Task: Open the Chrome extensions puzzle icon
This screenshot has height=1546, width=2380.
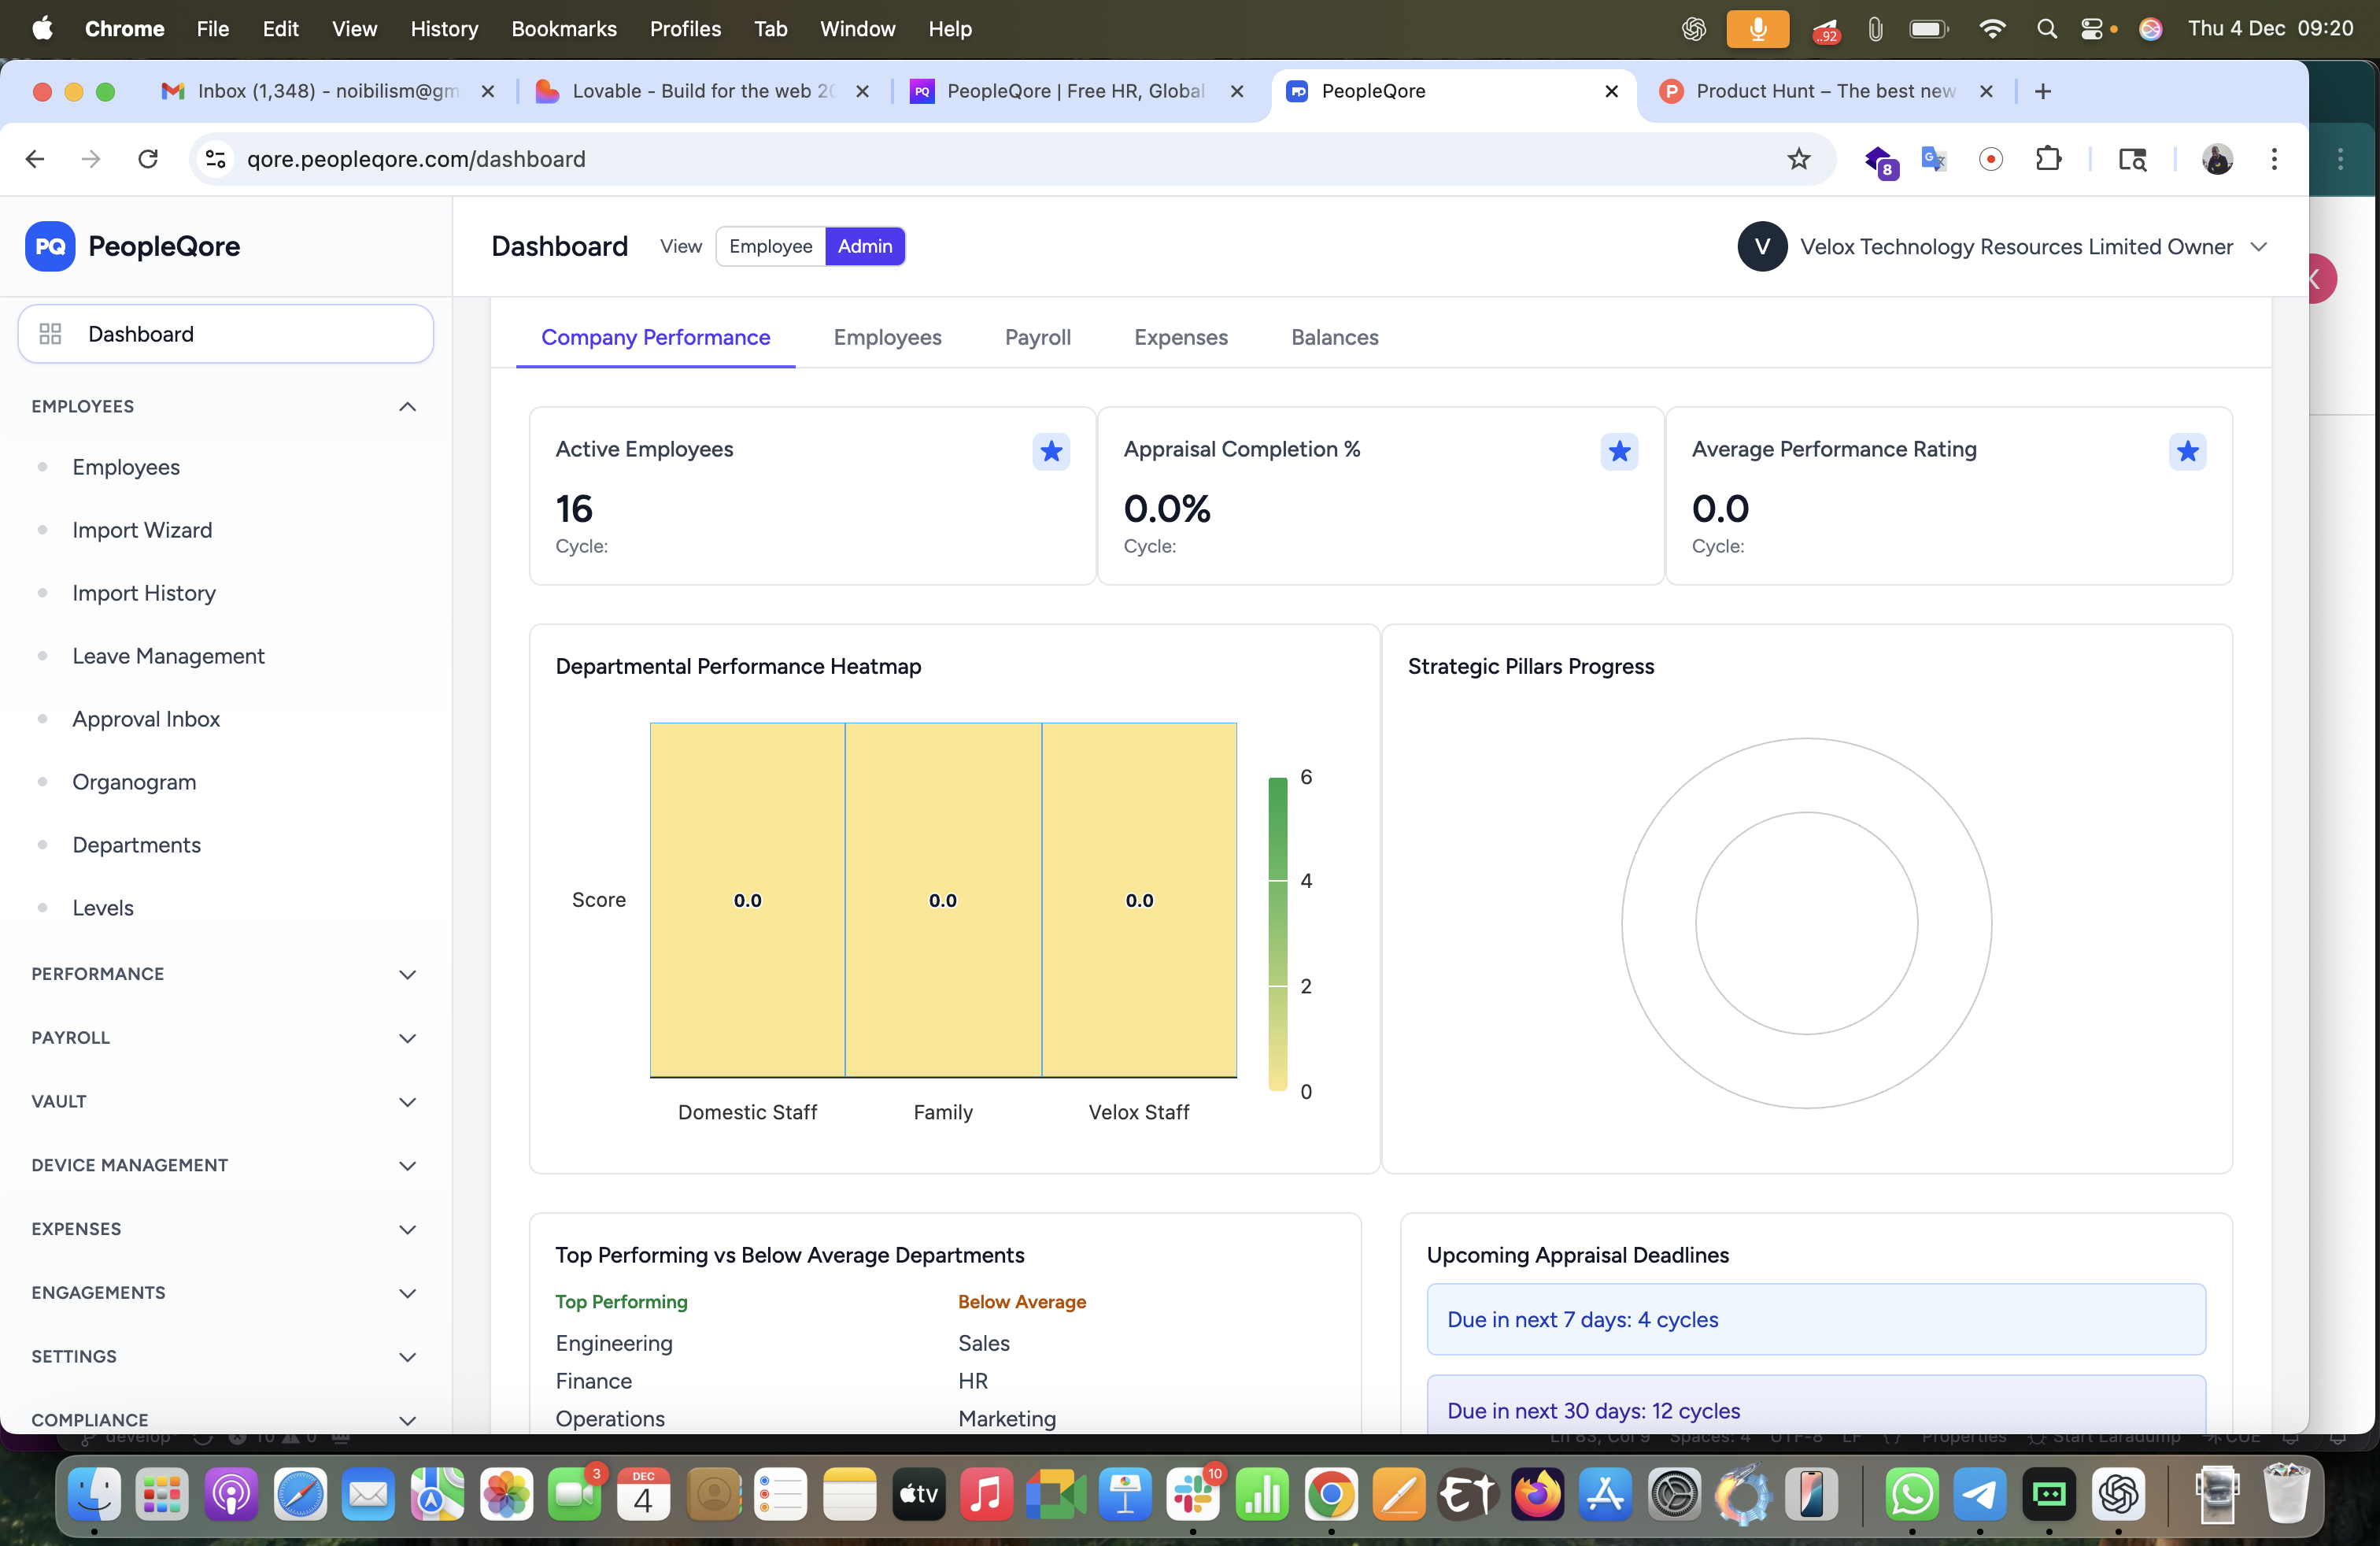Action: [2048, 159]
